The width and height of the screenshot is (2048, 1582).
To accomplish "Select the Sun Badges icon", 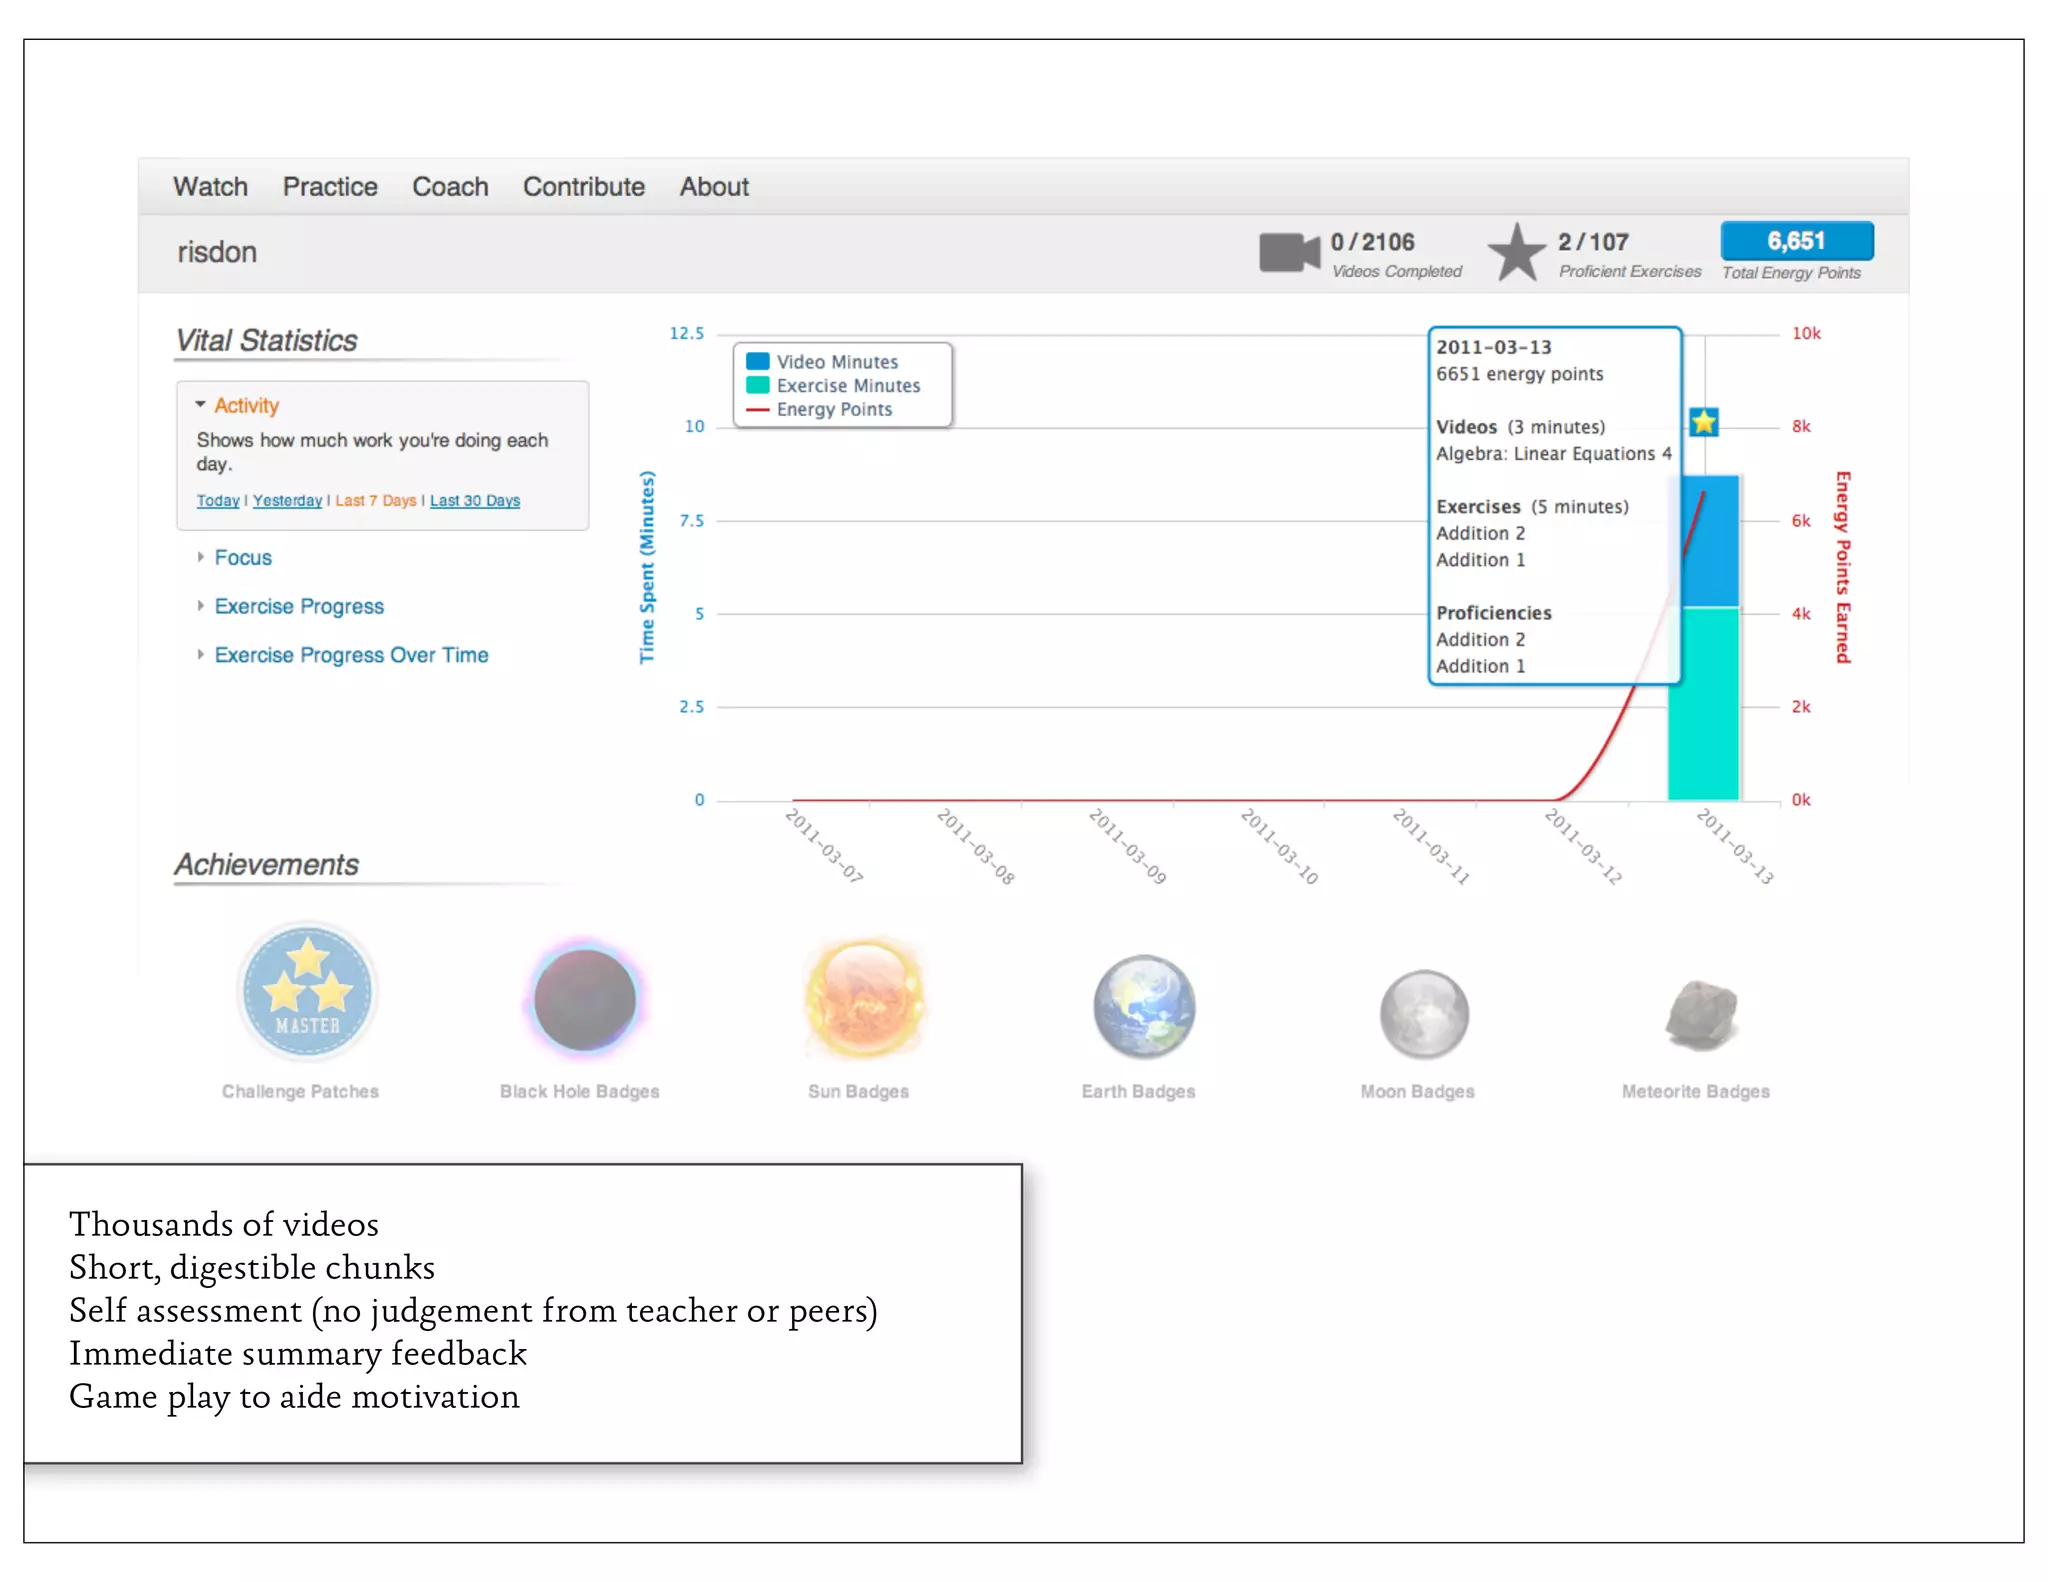I will [x=863, y=999].
